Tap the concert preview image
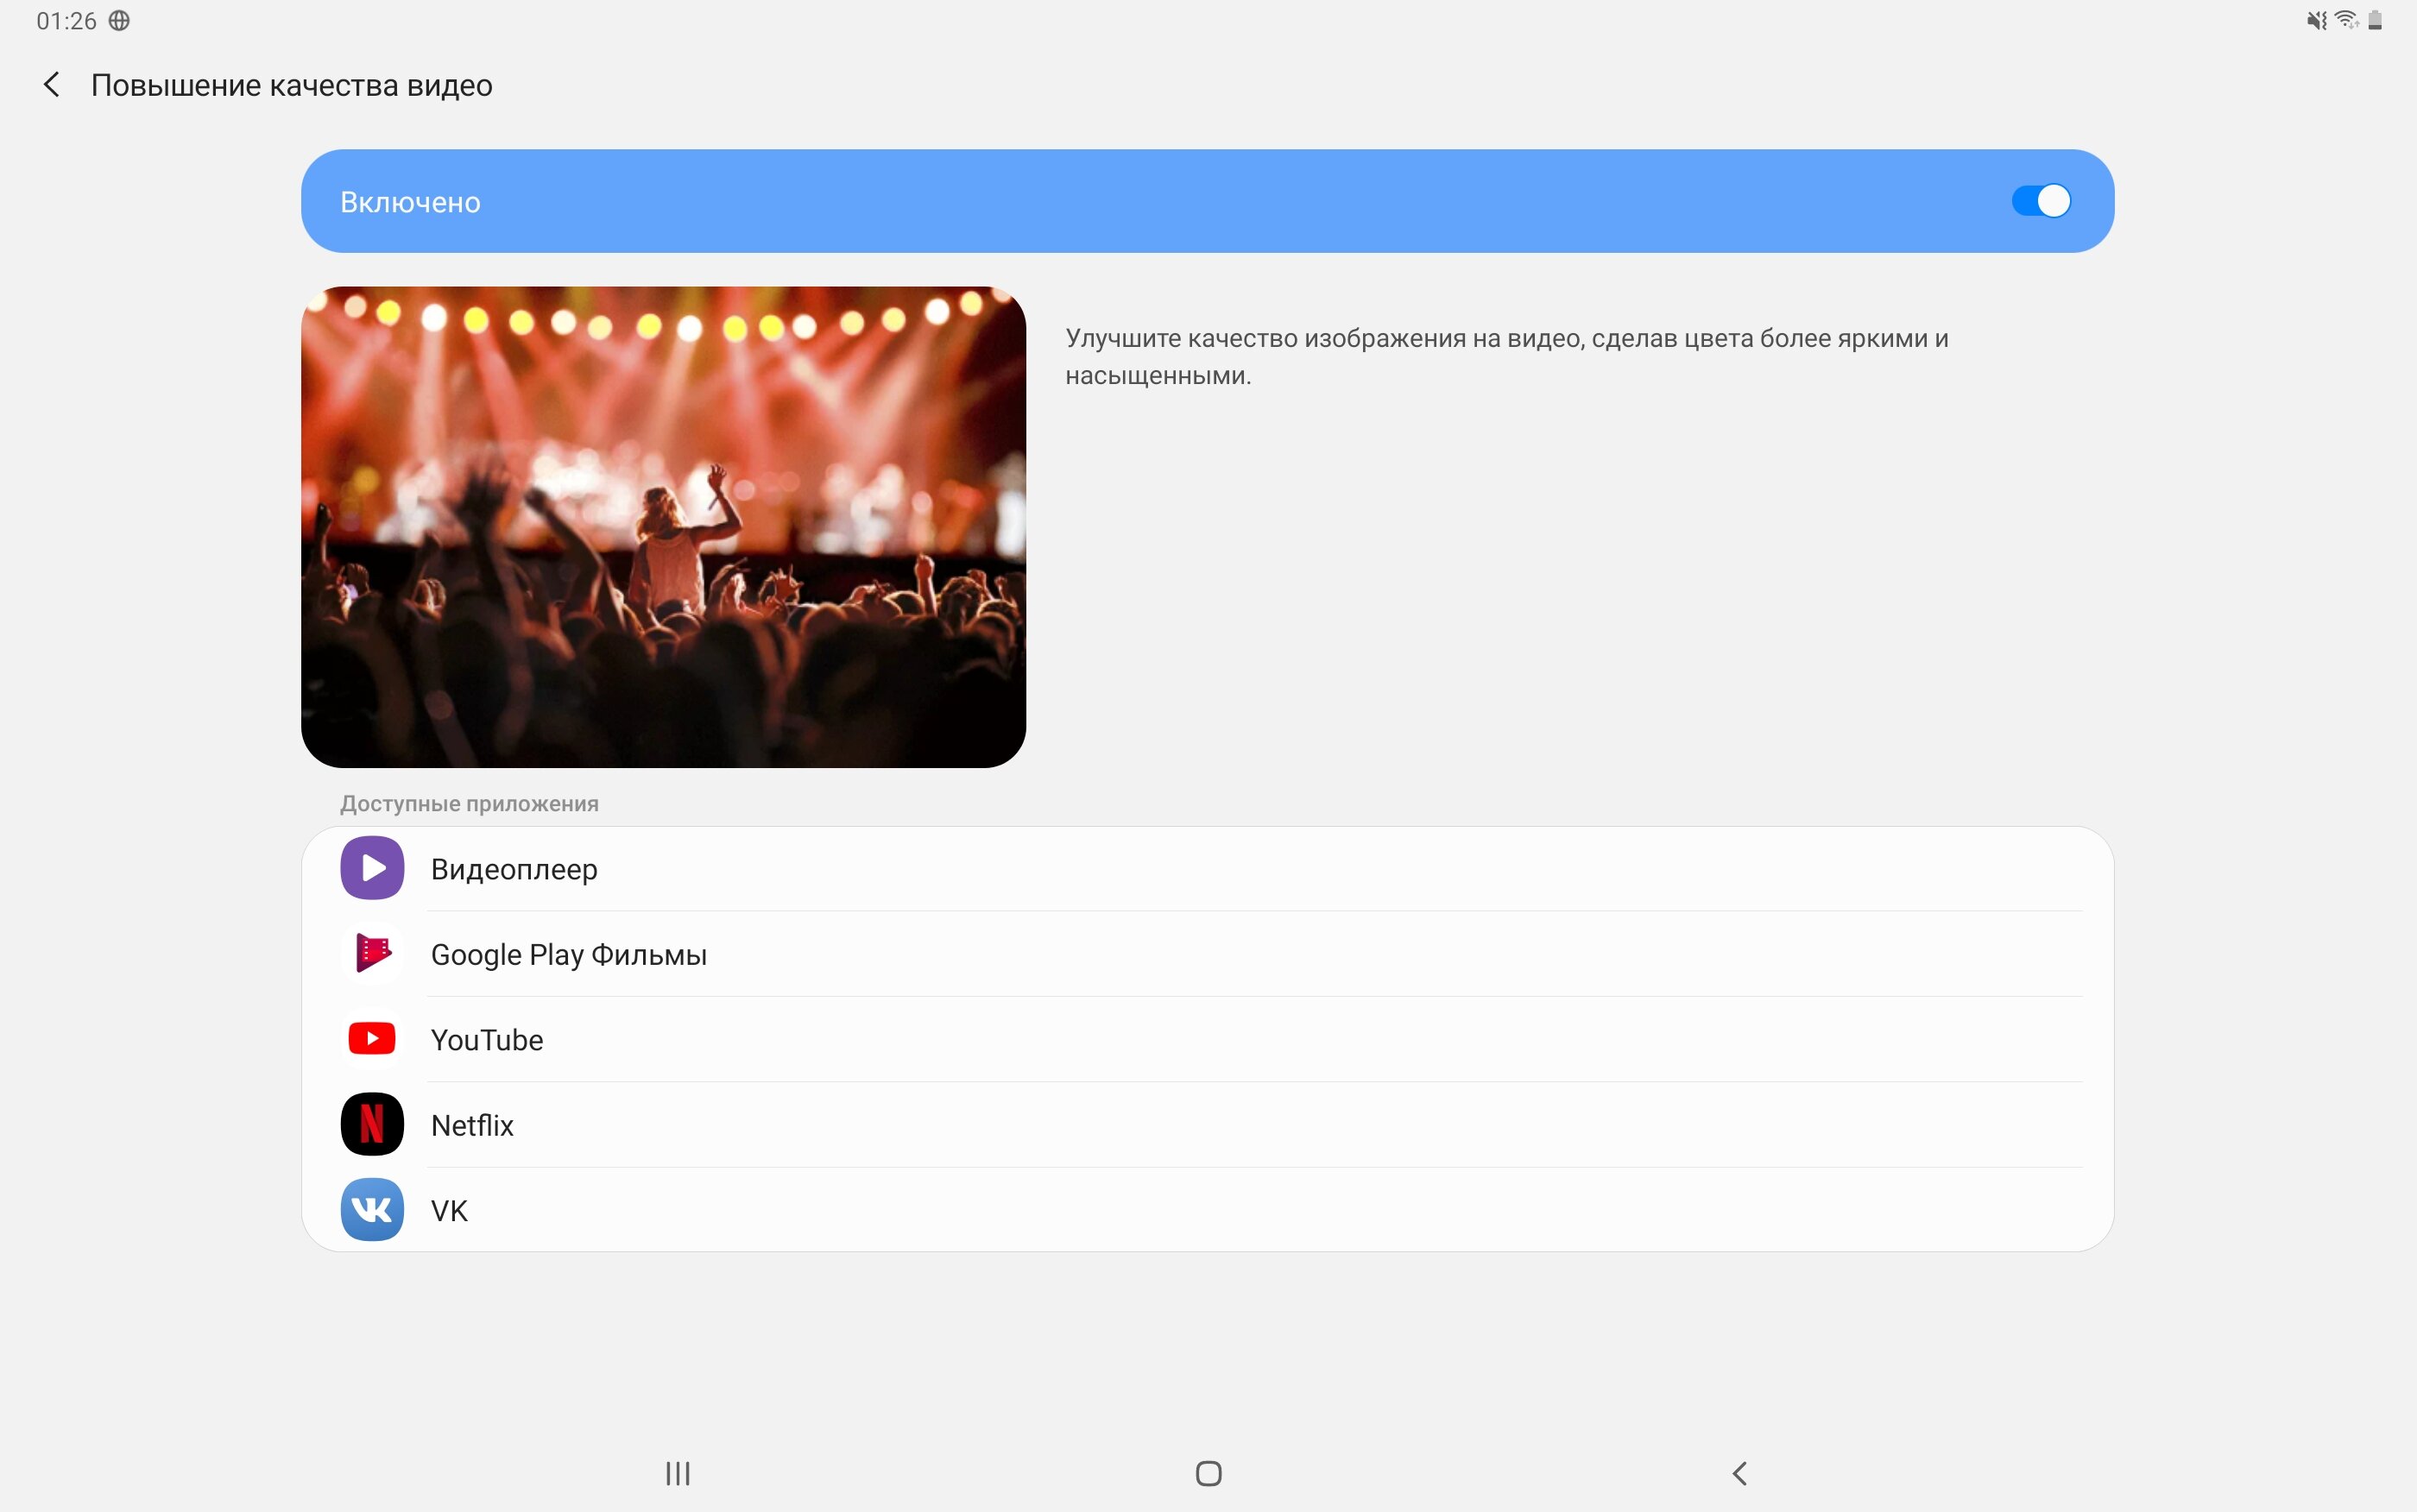The width and height of the screenshot is (2417, 1512). click(x=663, y=527)
